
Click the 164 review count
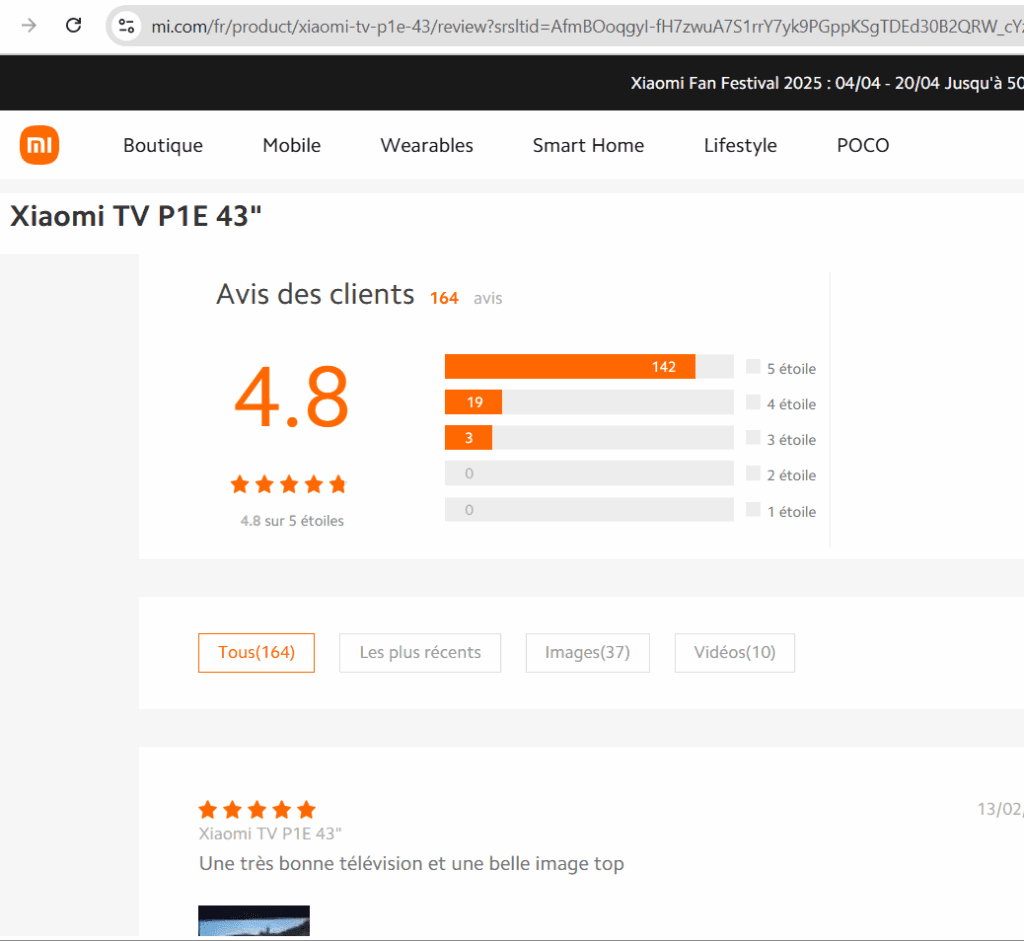pyautogui.click(x=444, y=298)
